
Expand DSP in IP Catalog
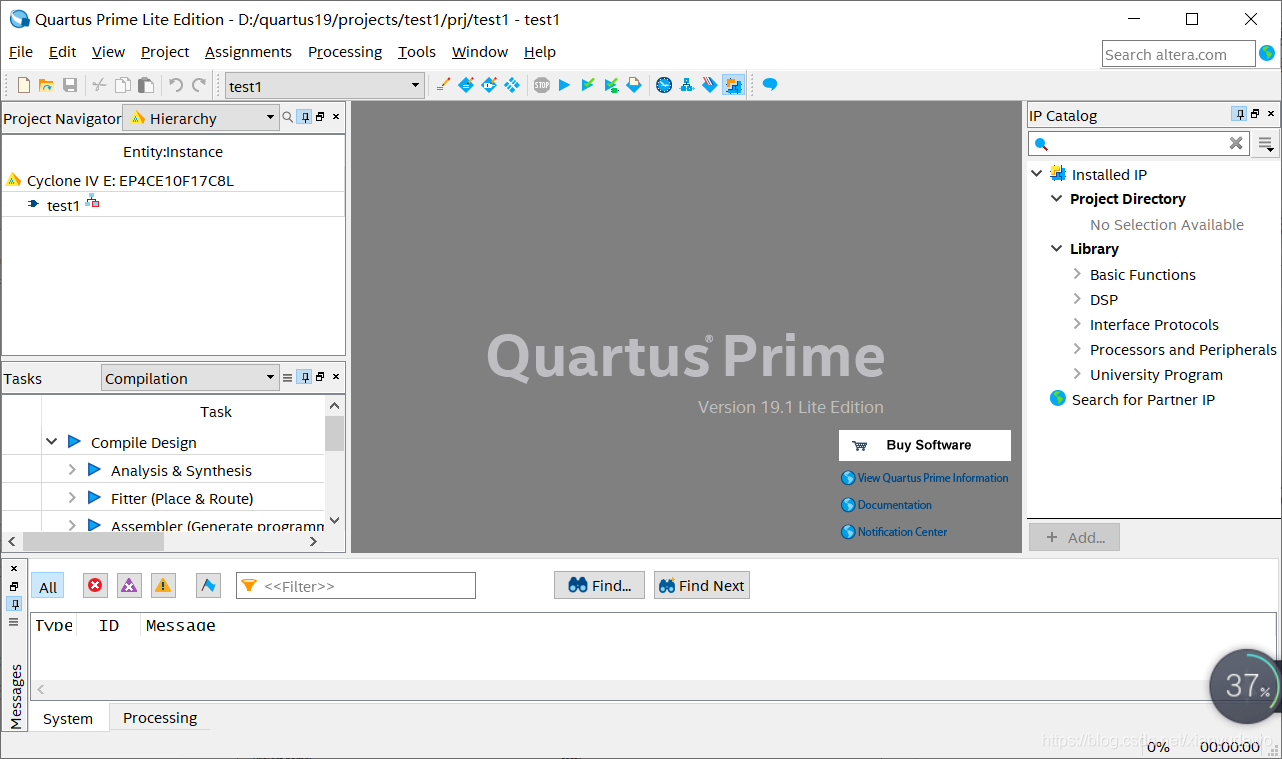coord(1077,298)
